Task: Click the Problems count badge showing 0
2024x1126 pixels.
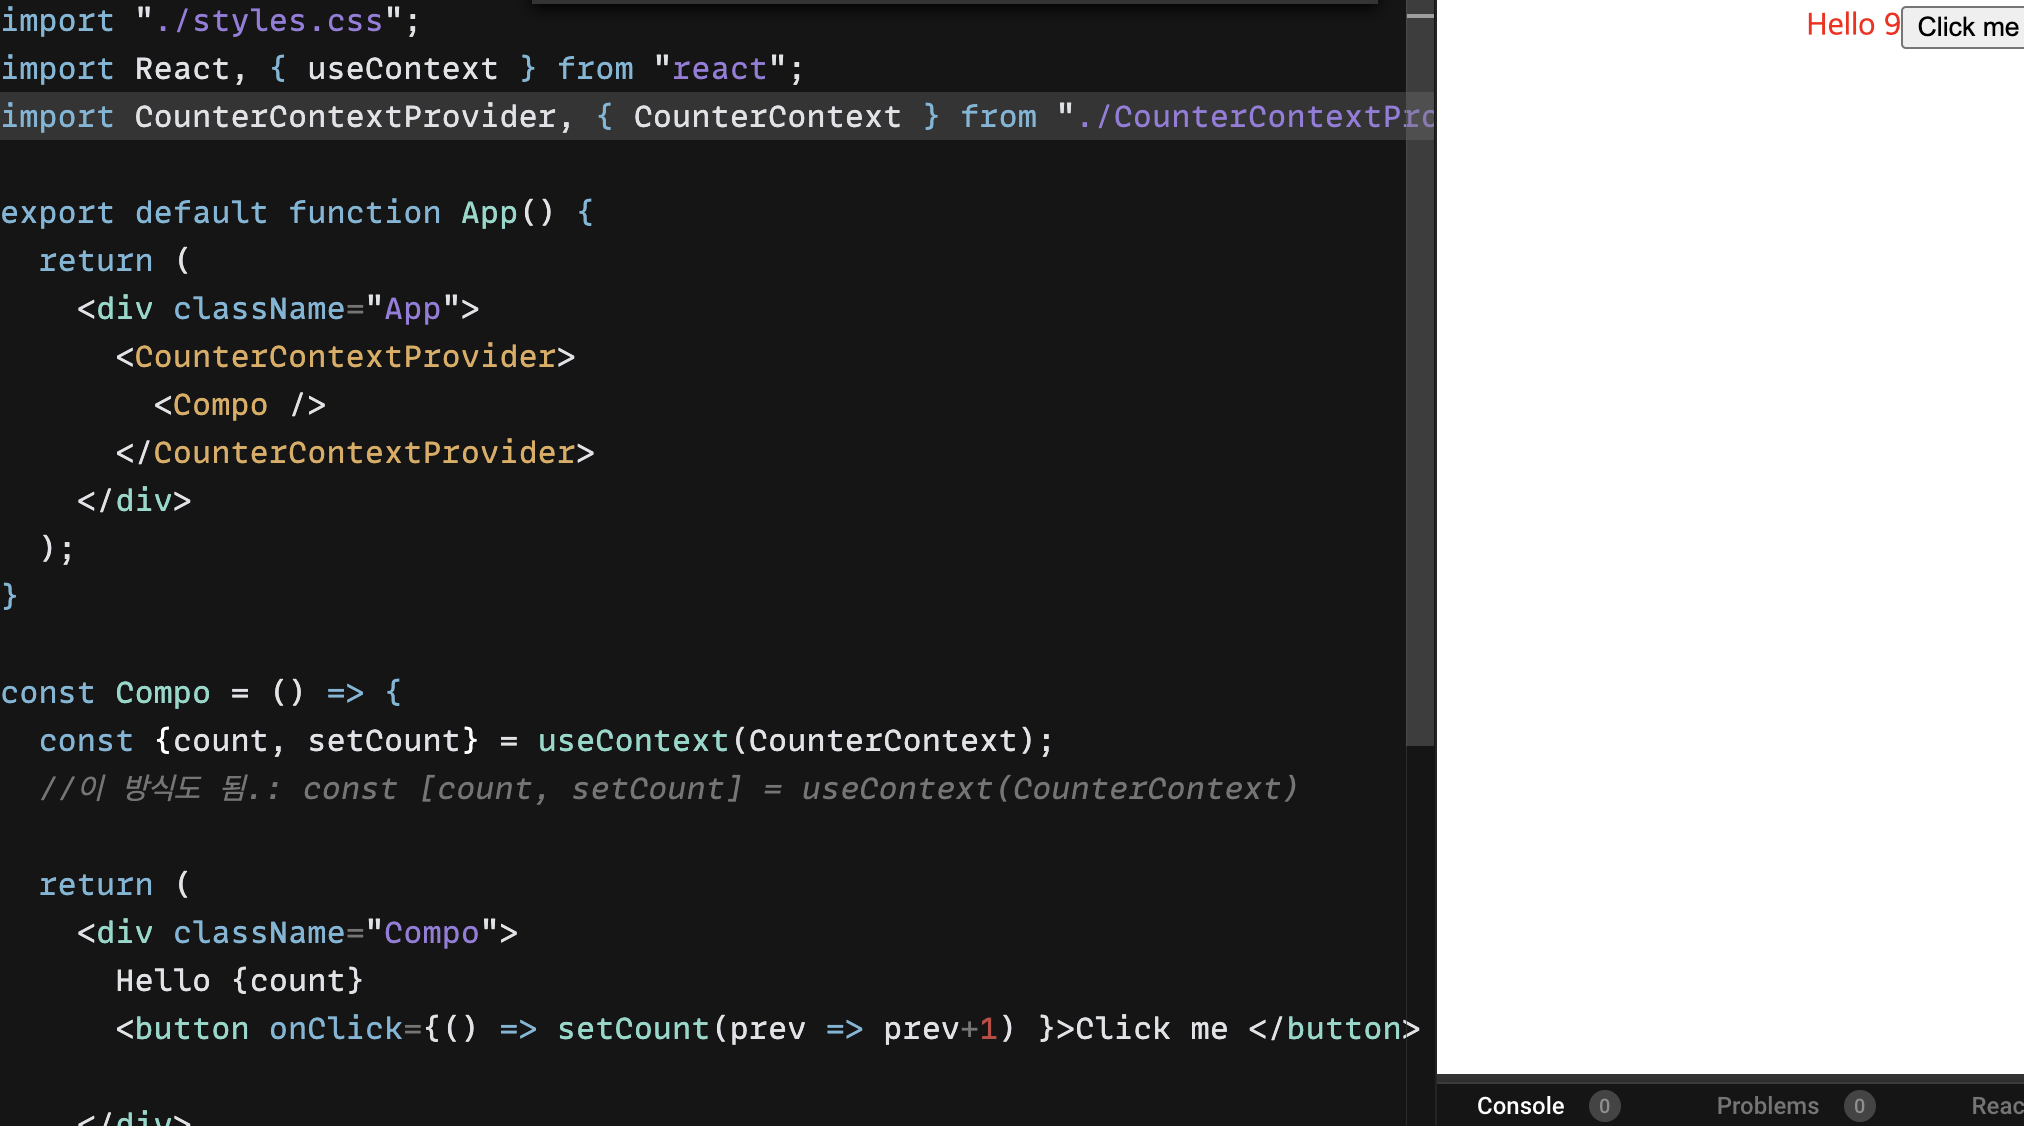Action: point(1859,1106)
